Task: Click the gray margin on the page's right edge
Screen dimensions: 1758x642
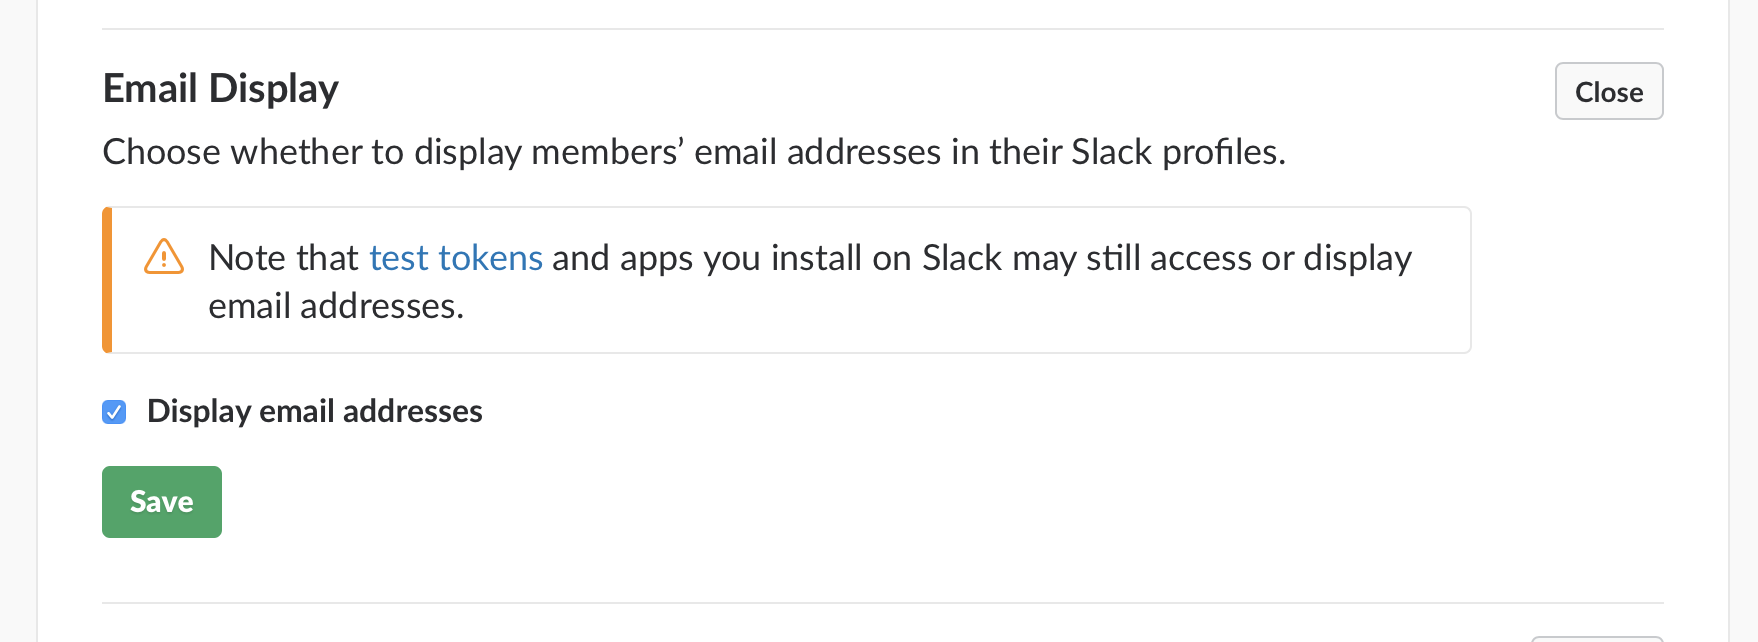Action: pyautogui.click(x=1744, y=321)
